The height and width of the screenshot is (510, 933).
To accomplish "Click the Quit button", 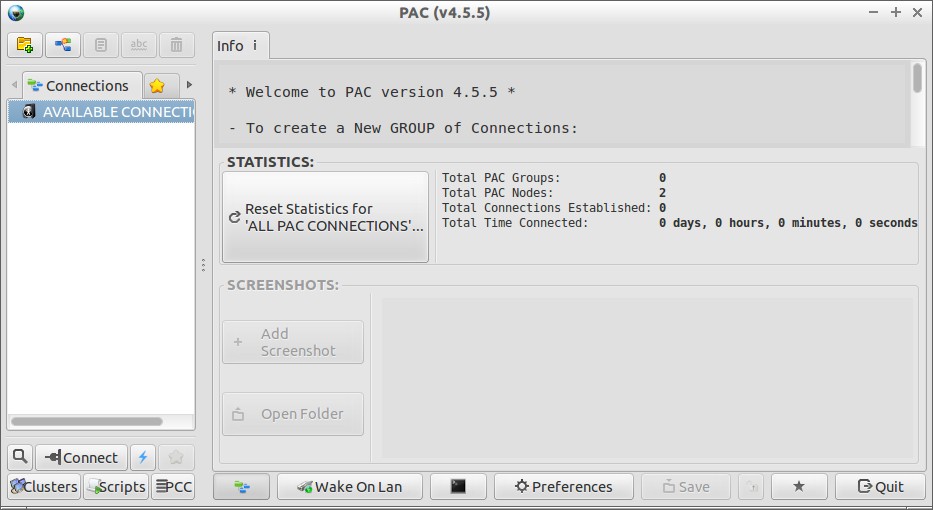I will (x=881, y=487).
